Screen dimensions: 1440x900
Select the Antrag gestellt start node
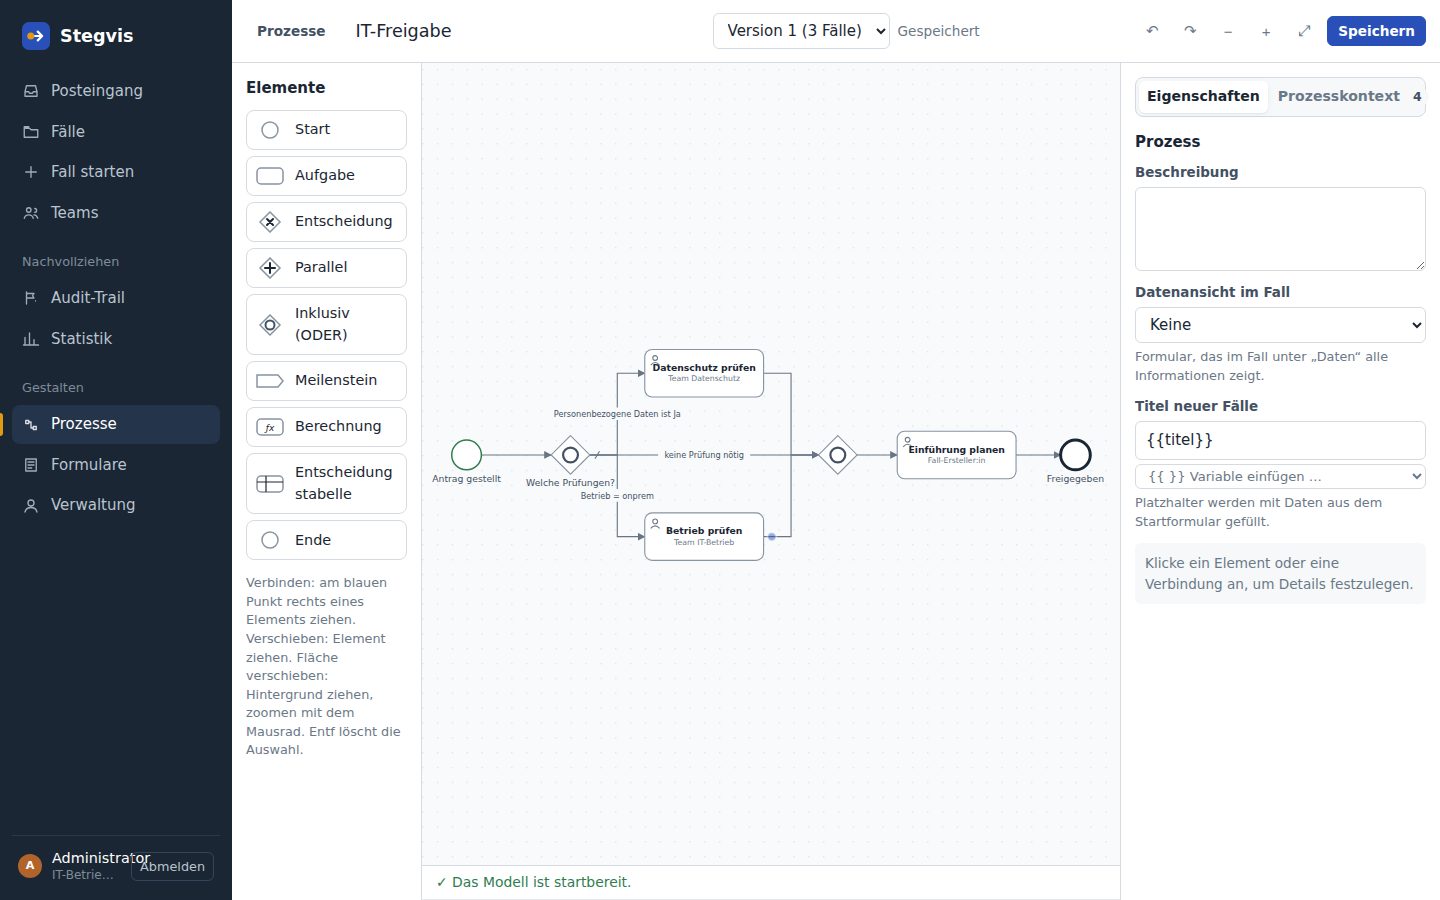pyautogui.click(x=466, y=455)
